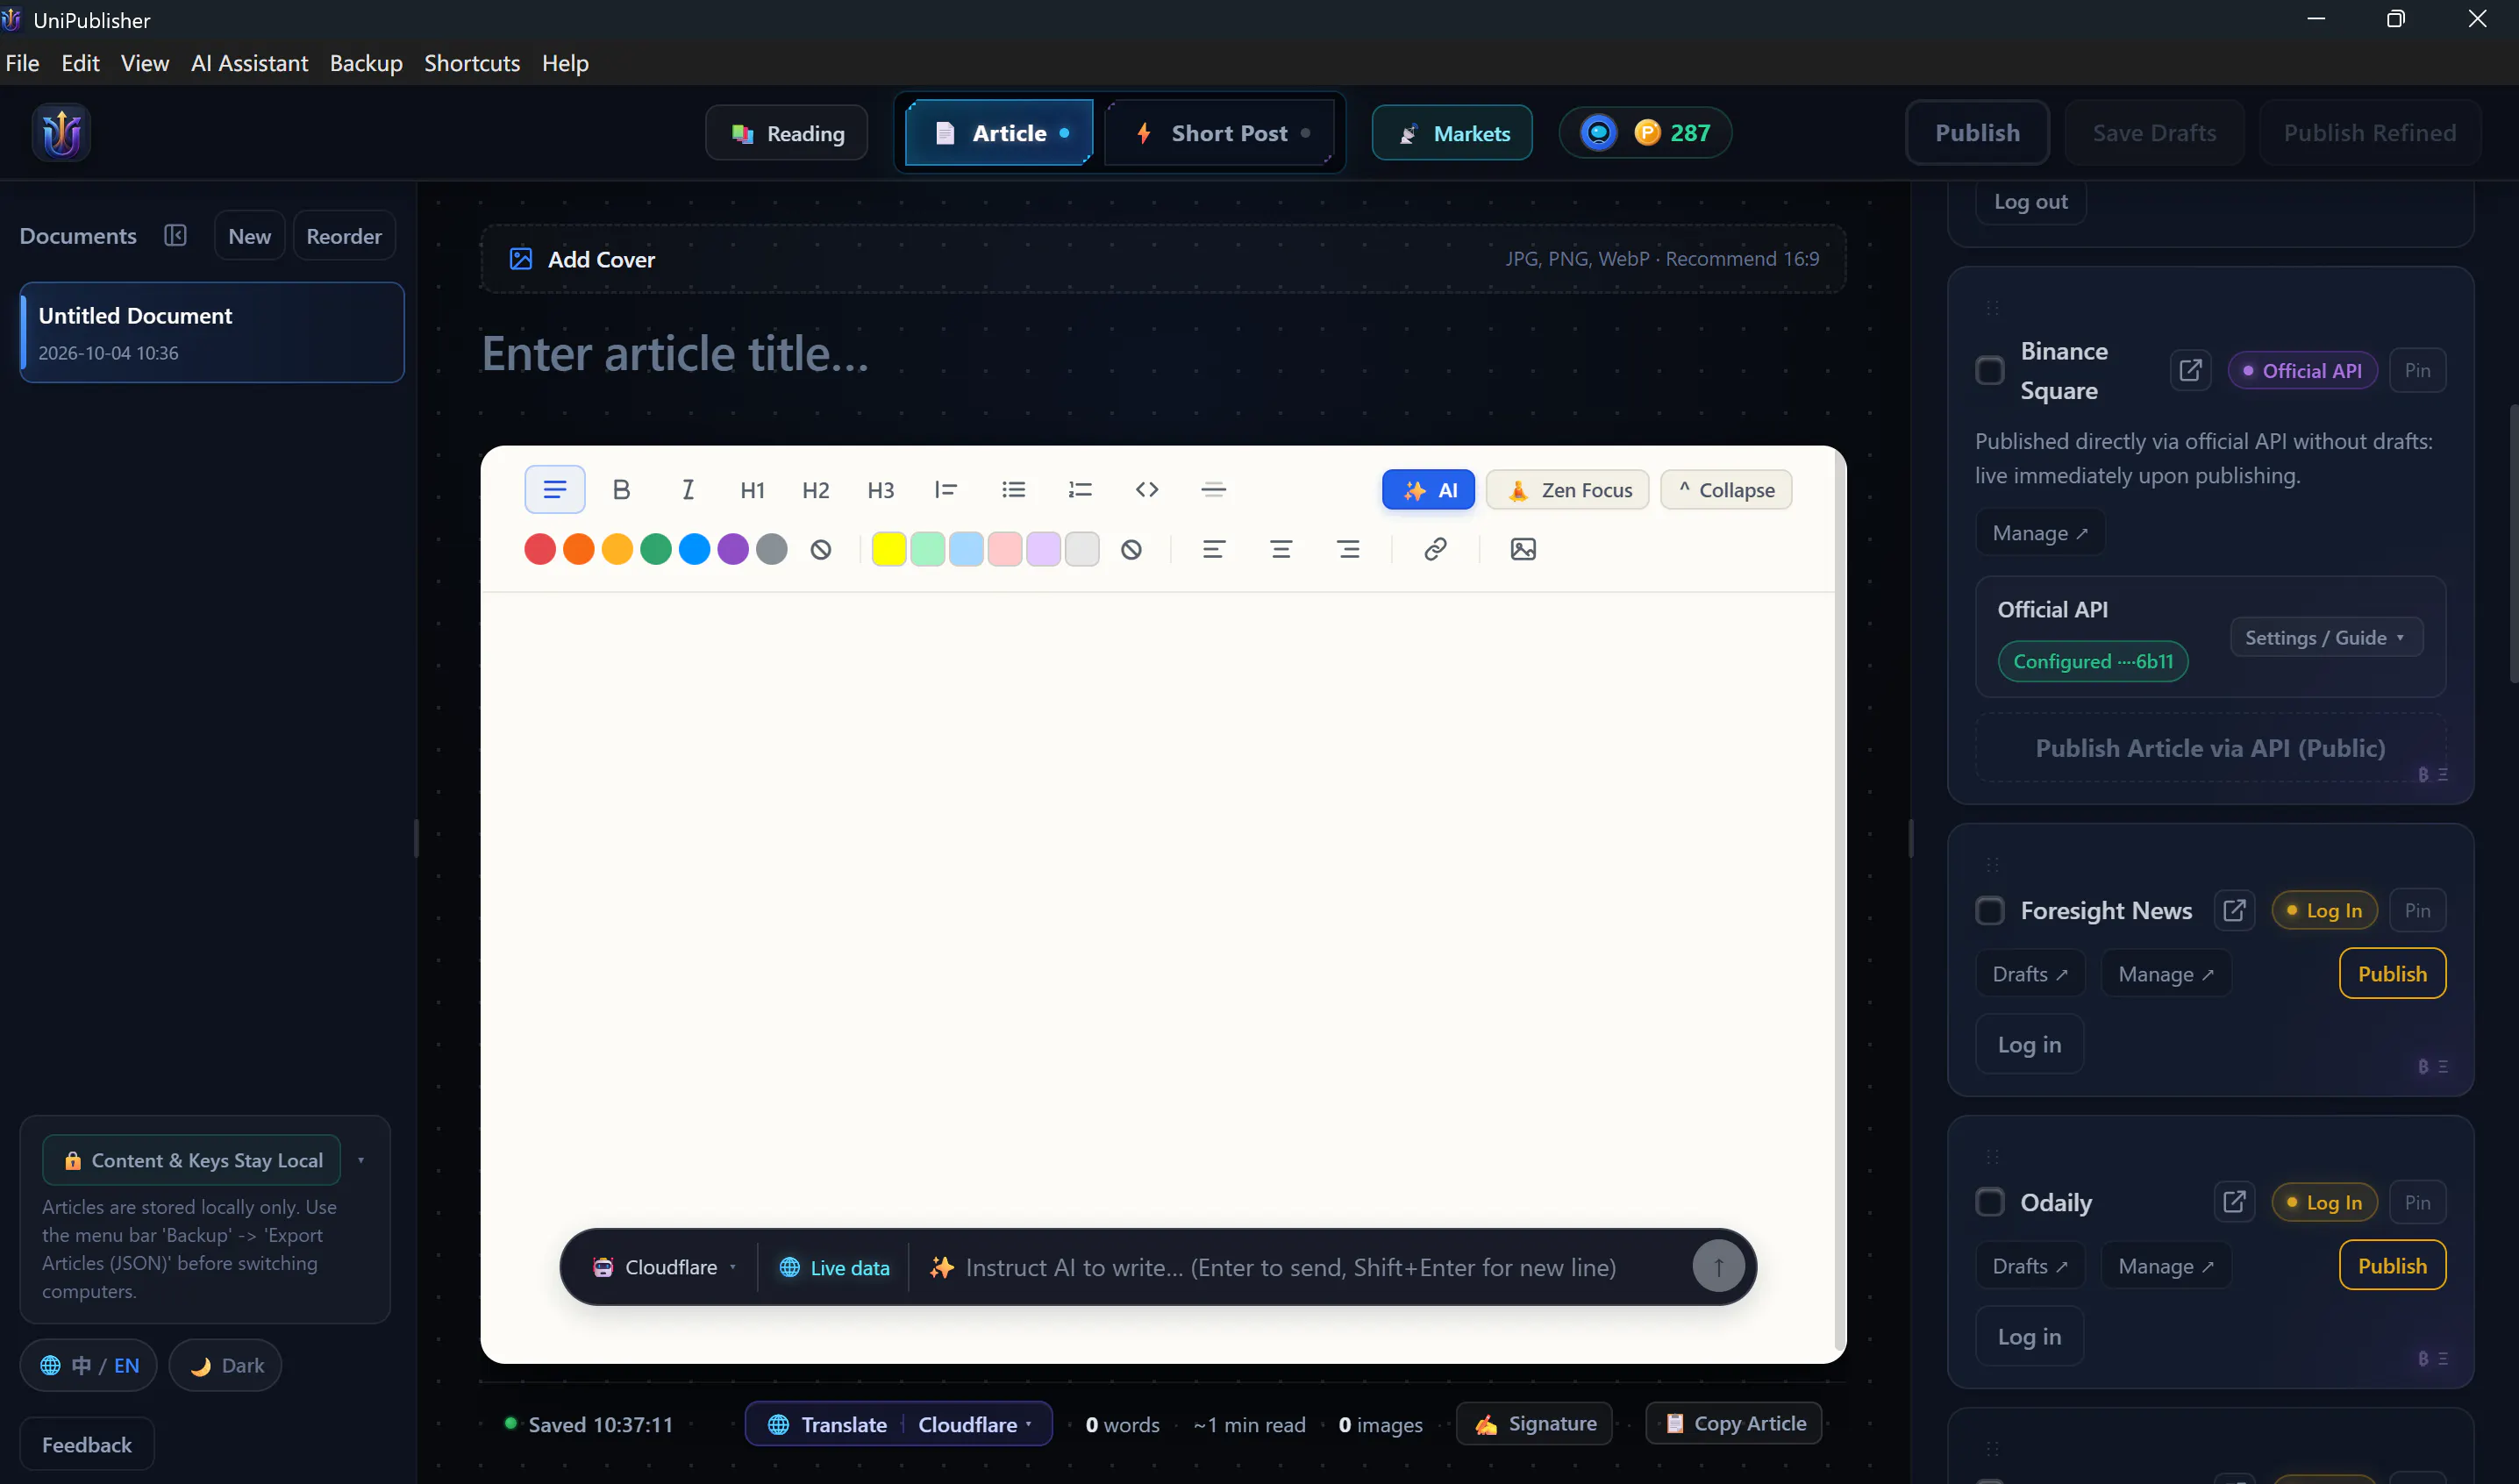This screenshot has width=2519, height=1484.
Task: Open the File menu
Action: tap(22, 63)
